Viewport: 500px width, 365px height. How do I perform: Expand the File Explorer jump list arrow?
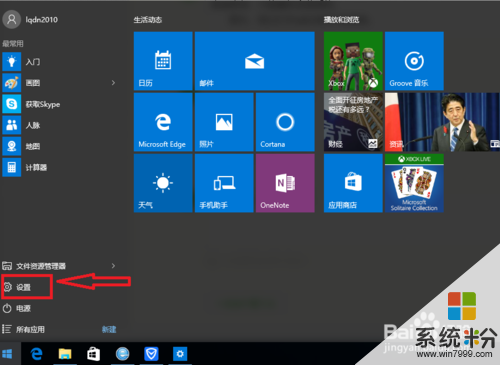113,266
